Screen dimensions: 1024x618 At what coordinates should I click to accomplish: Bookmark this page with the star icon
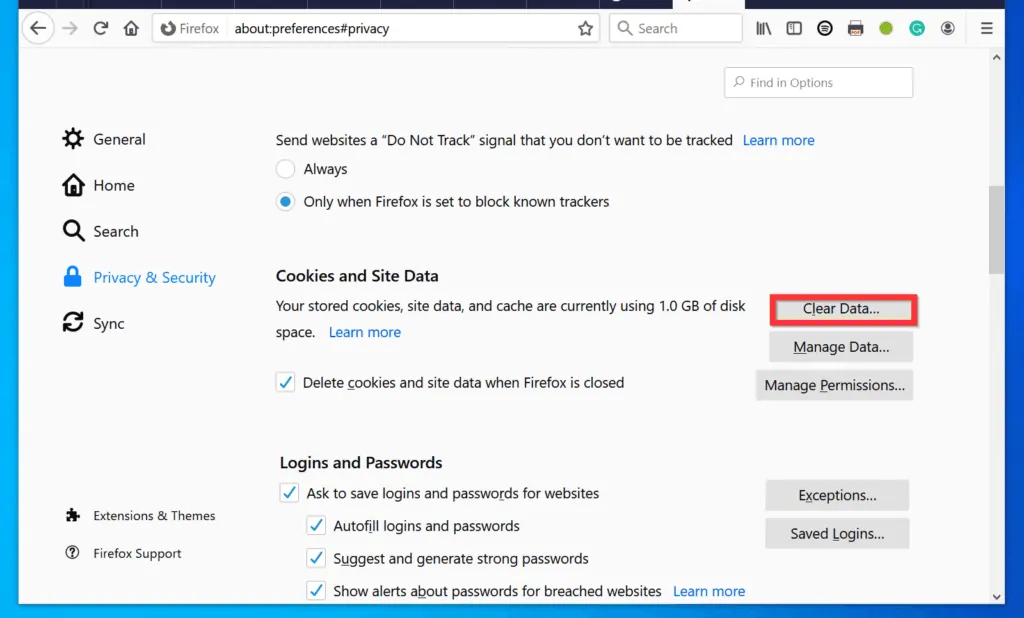tap(585, 29)
